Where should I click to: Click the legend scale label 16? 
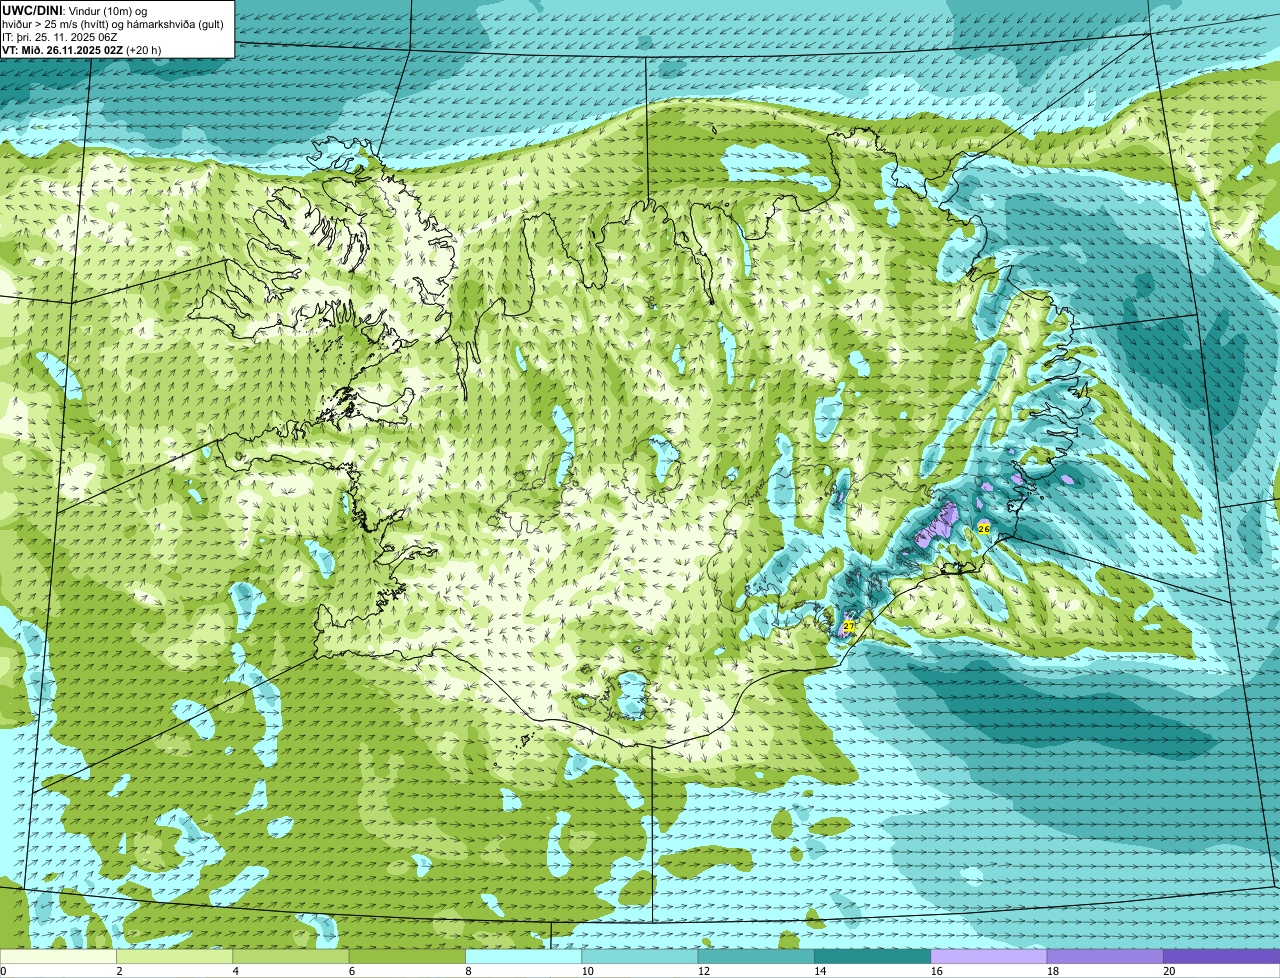coord(937,971)
